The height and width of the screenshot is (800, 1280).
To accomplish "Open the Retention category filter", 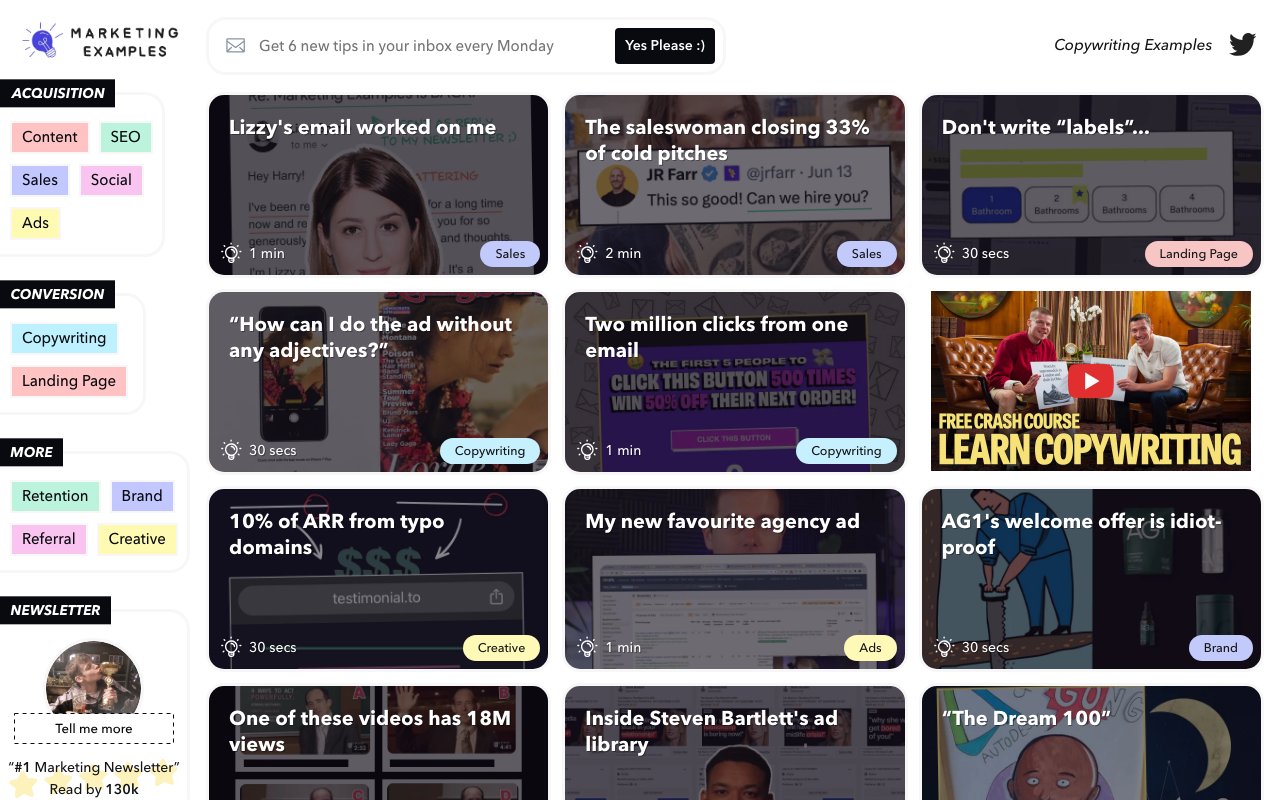I will click(x=55, y=496).
